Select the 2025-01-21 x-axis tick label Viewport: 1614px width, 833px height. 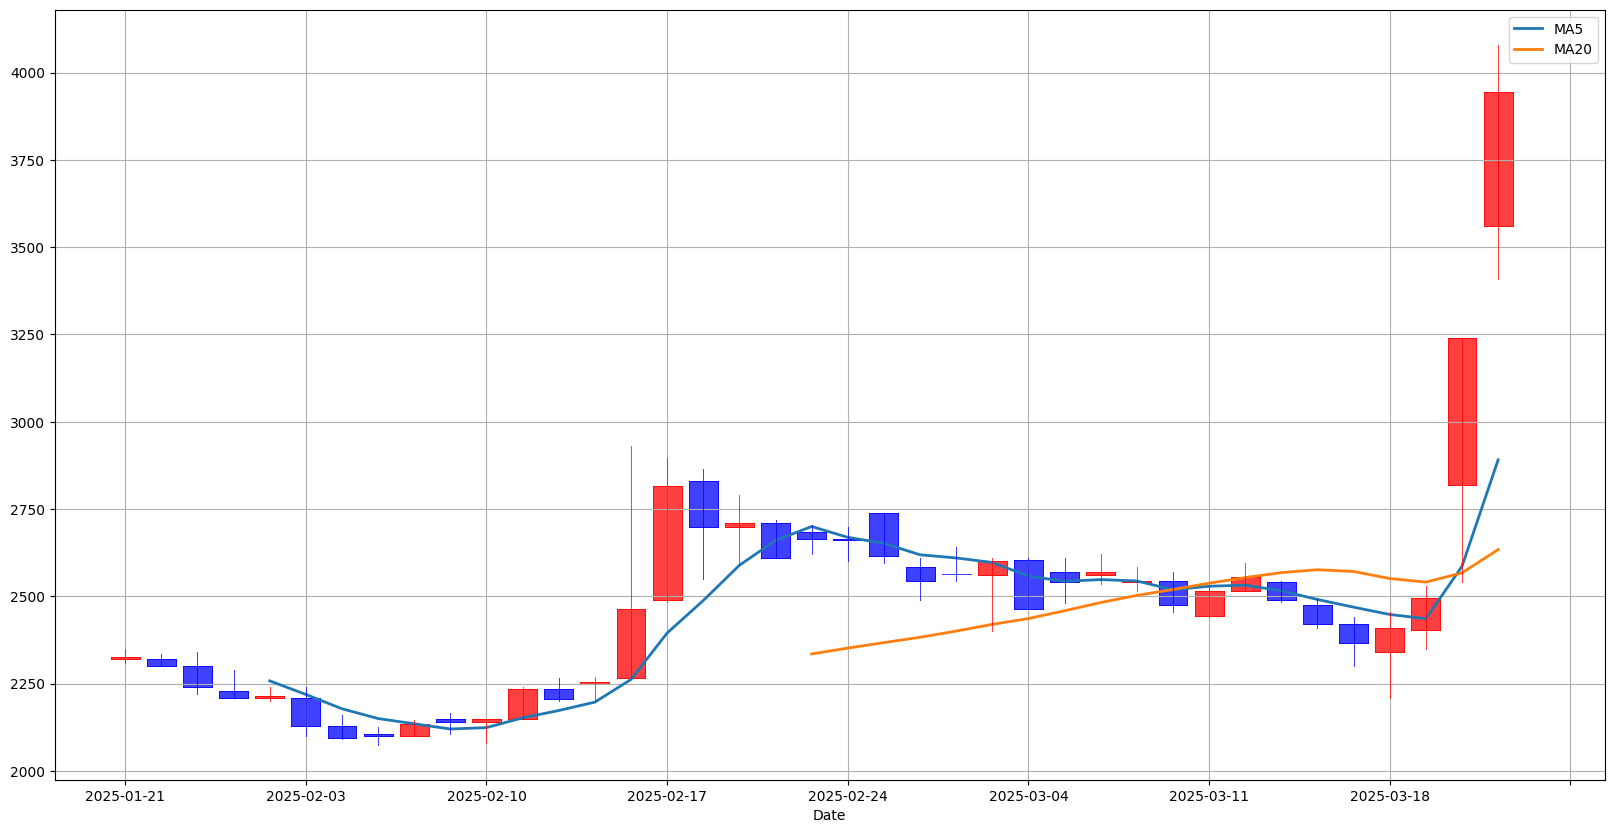(125, 797)
